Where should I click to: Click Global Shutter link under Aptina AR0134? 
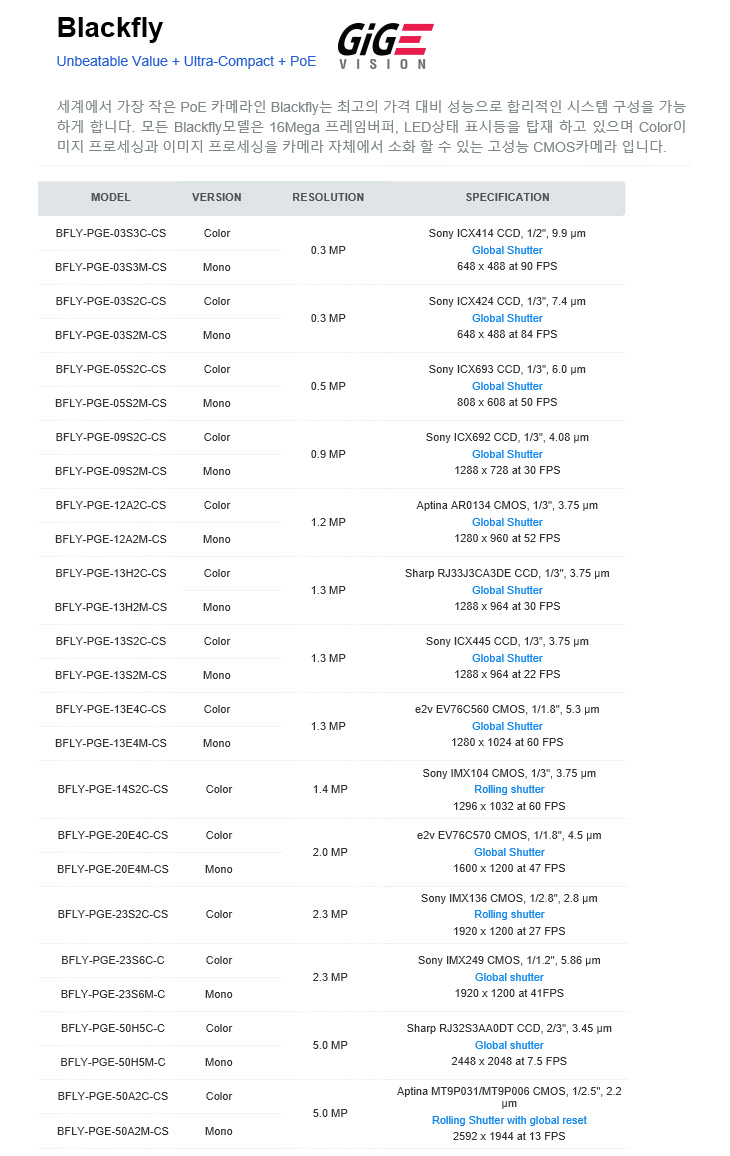click(x=507, y=522)
